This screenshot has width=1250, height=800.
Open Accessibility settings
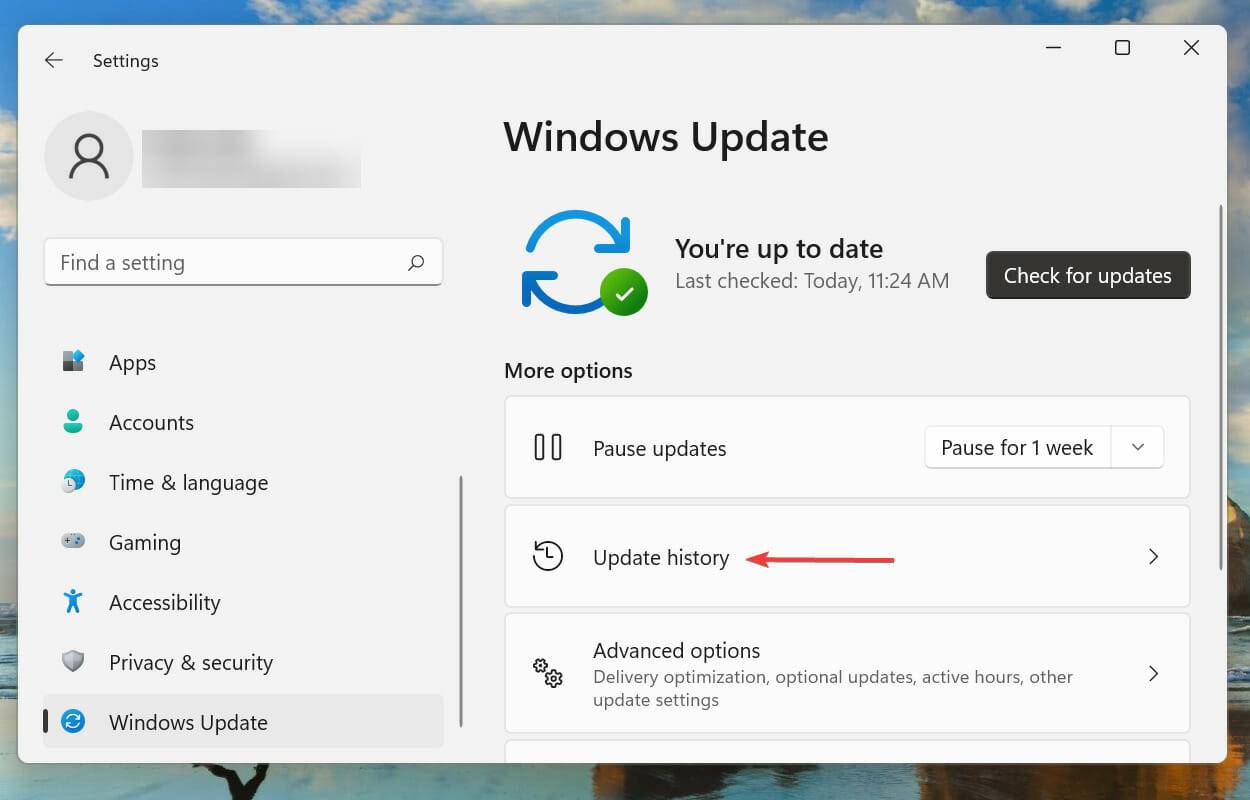pyautogui.click(x=244, y=602)
